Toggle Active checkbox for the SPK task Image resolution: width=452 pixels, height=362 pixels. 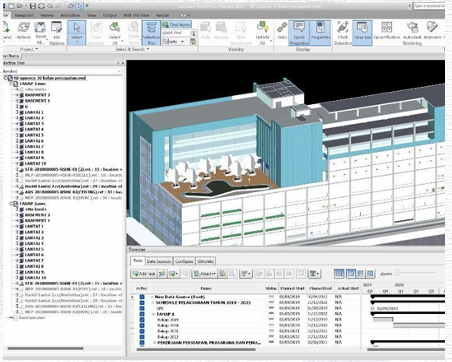pos(142,308)
